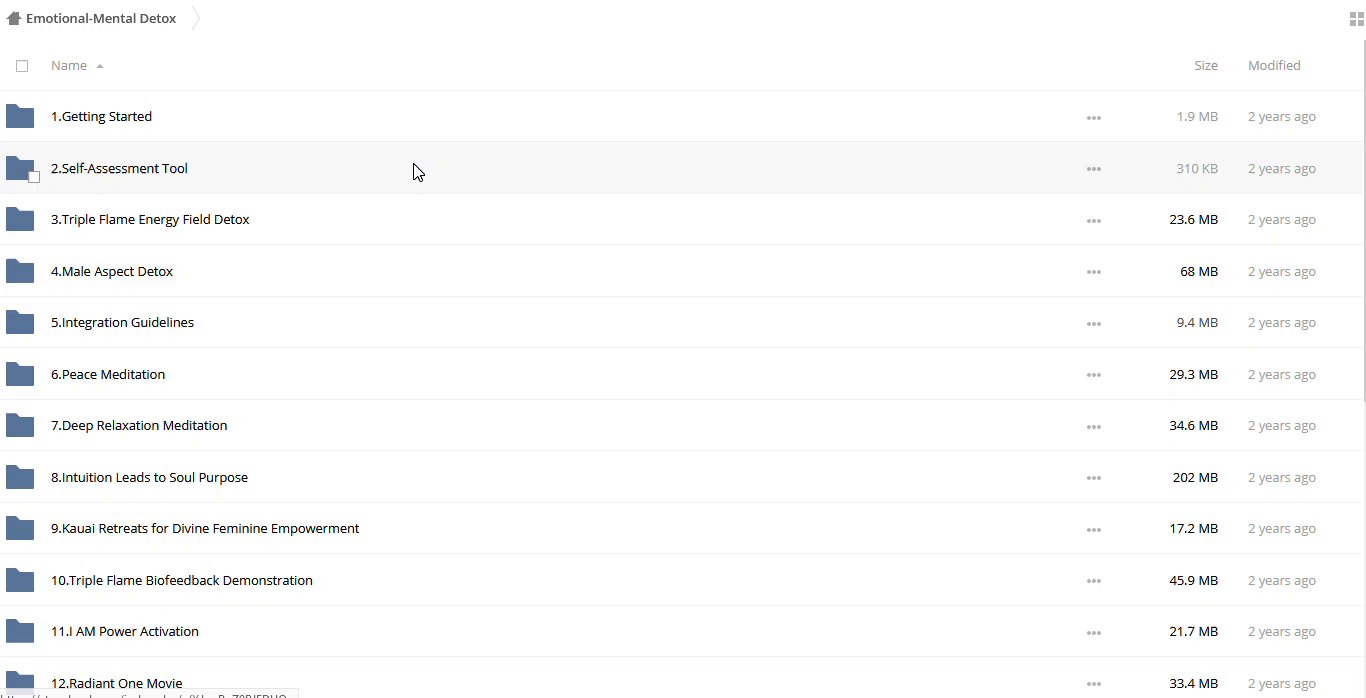Click the Emotional-Mental Detox breadcrumb
Image resolution: width=1366 pixels, height=698 pixels.
101,18
